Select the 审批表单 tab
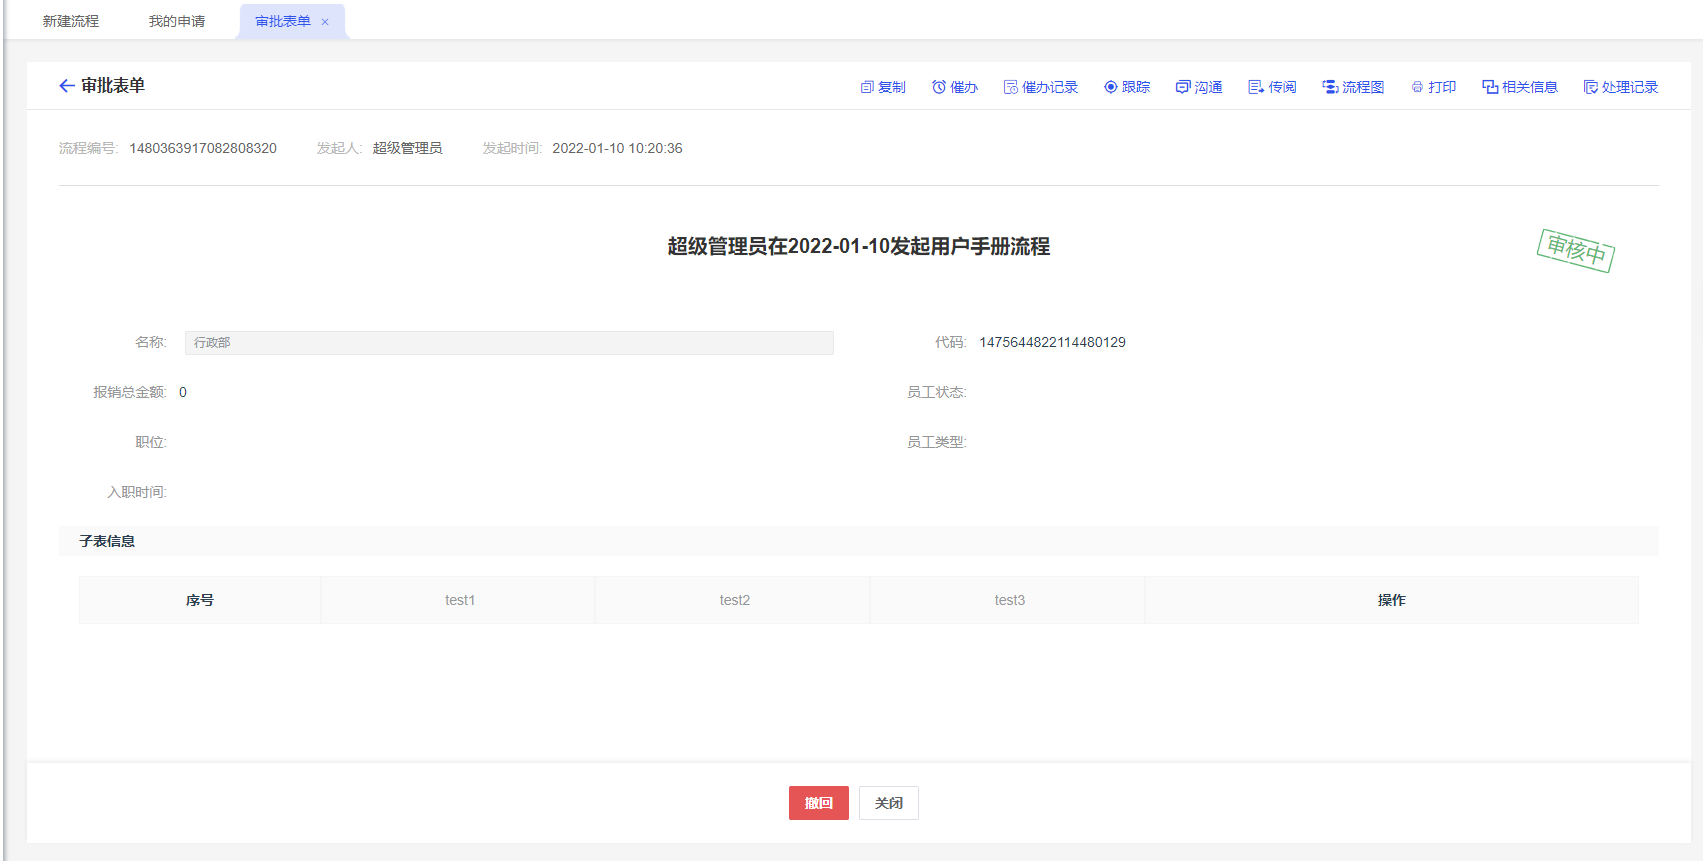The height and width of the screenshot is (861, 1703). [282, 21]
